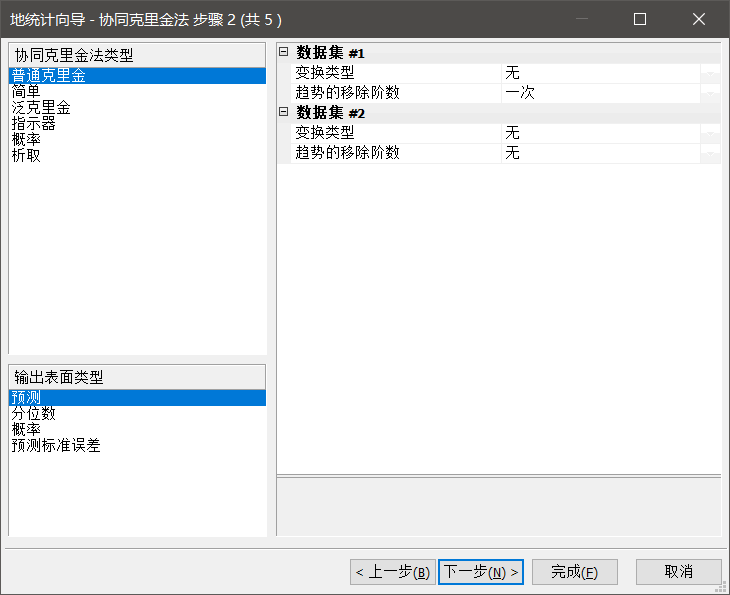Click 变换类型 label under 数据集 #1

click(x=324, y=73)
